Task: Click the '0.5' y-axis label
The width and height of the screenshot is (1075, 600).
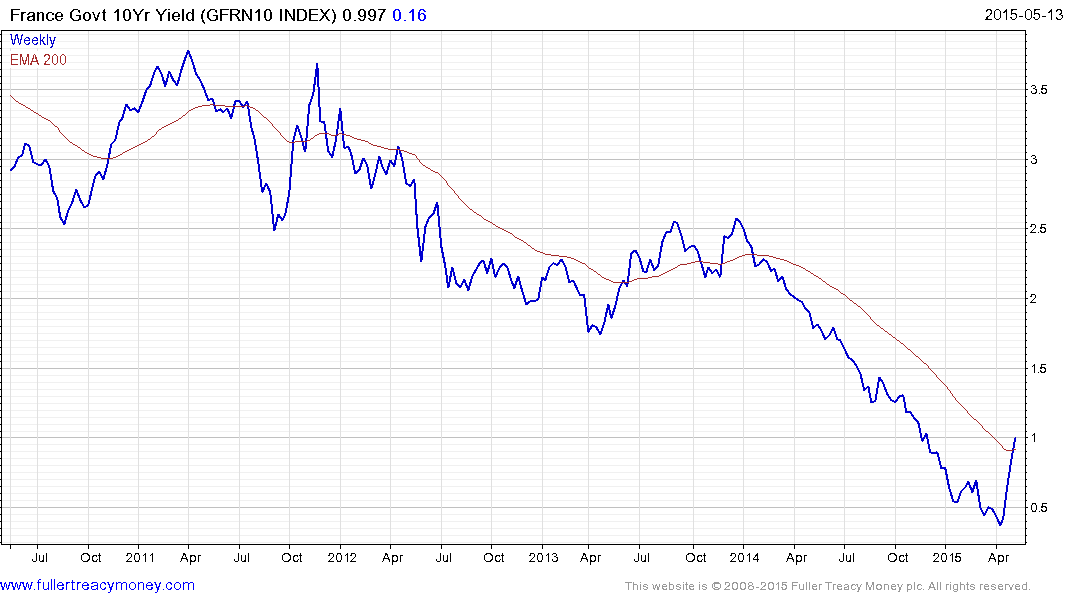Action: [1039, 508]
